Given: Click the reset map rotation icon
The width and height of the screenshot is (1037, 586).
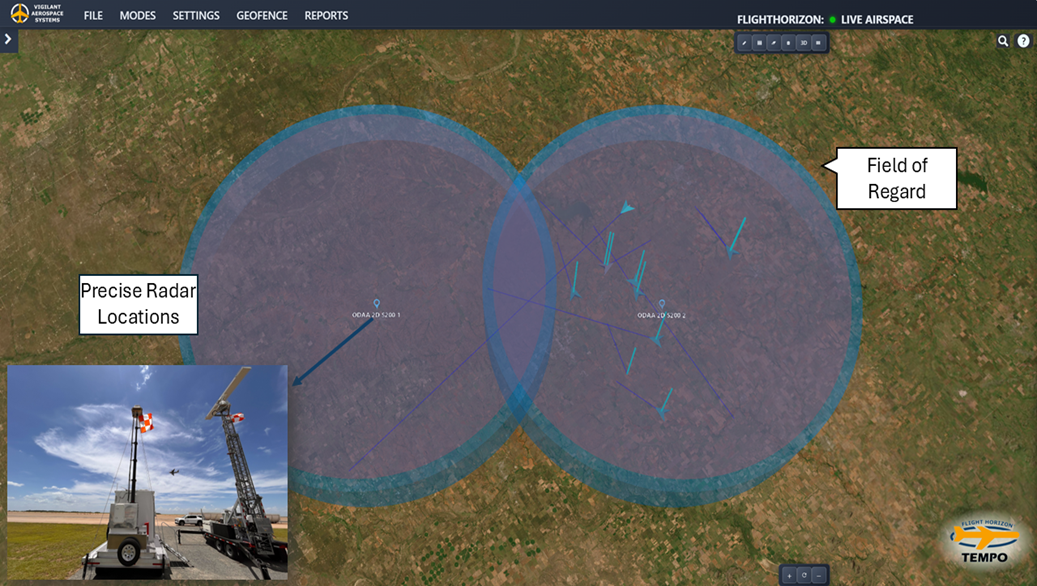Looking at the screenshot, I should tap(804, 575).
